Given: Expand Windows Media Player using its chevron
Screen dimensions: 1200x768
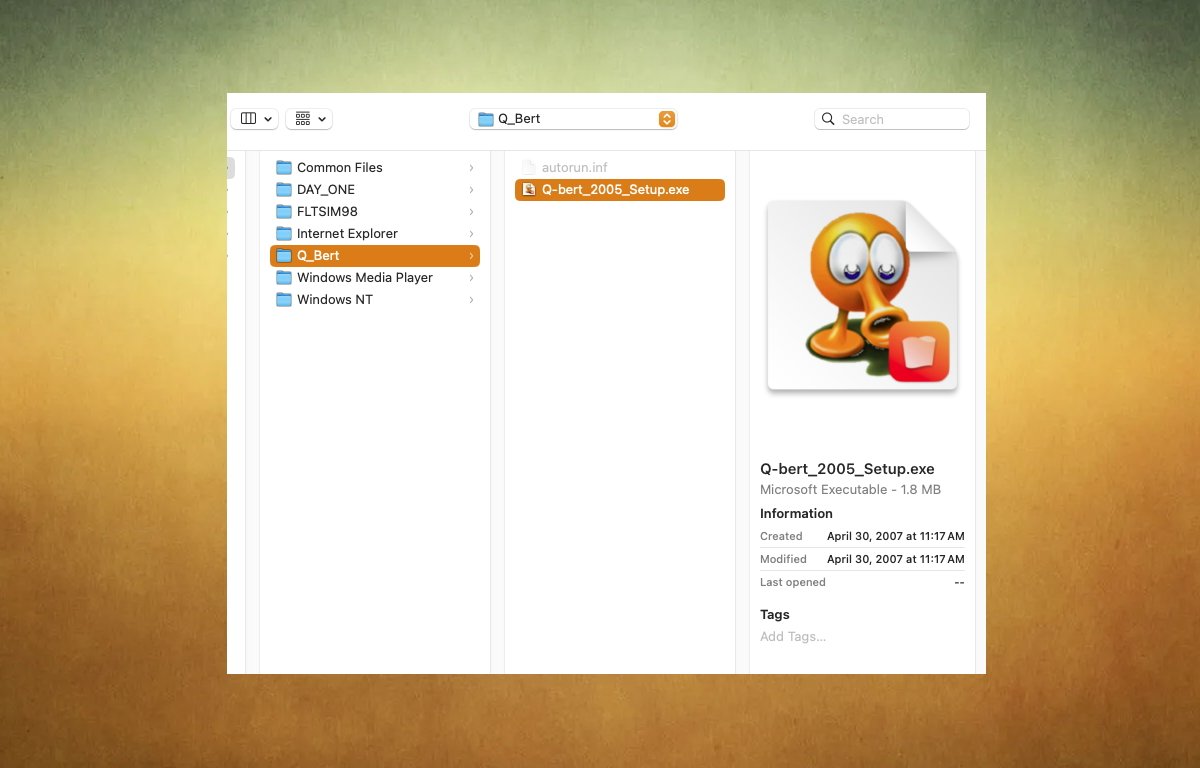Looking at the screenshot, I should click(x=471, y=277).
